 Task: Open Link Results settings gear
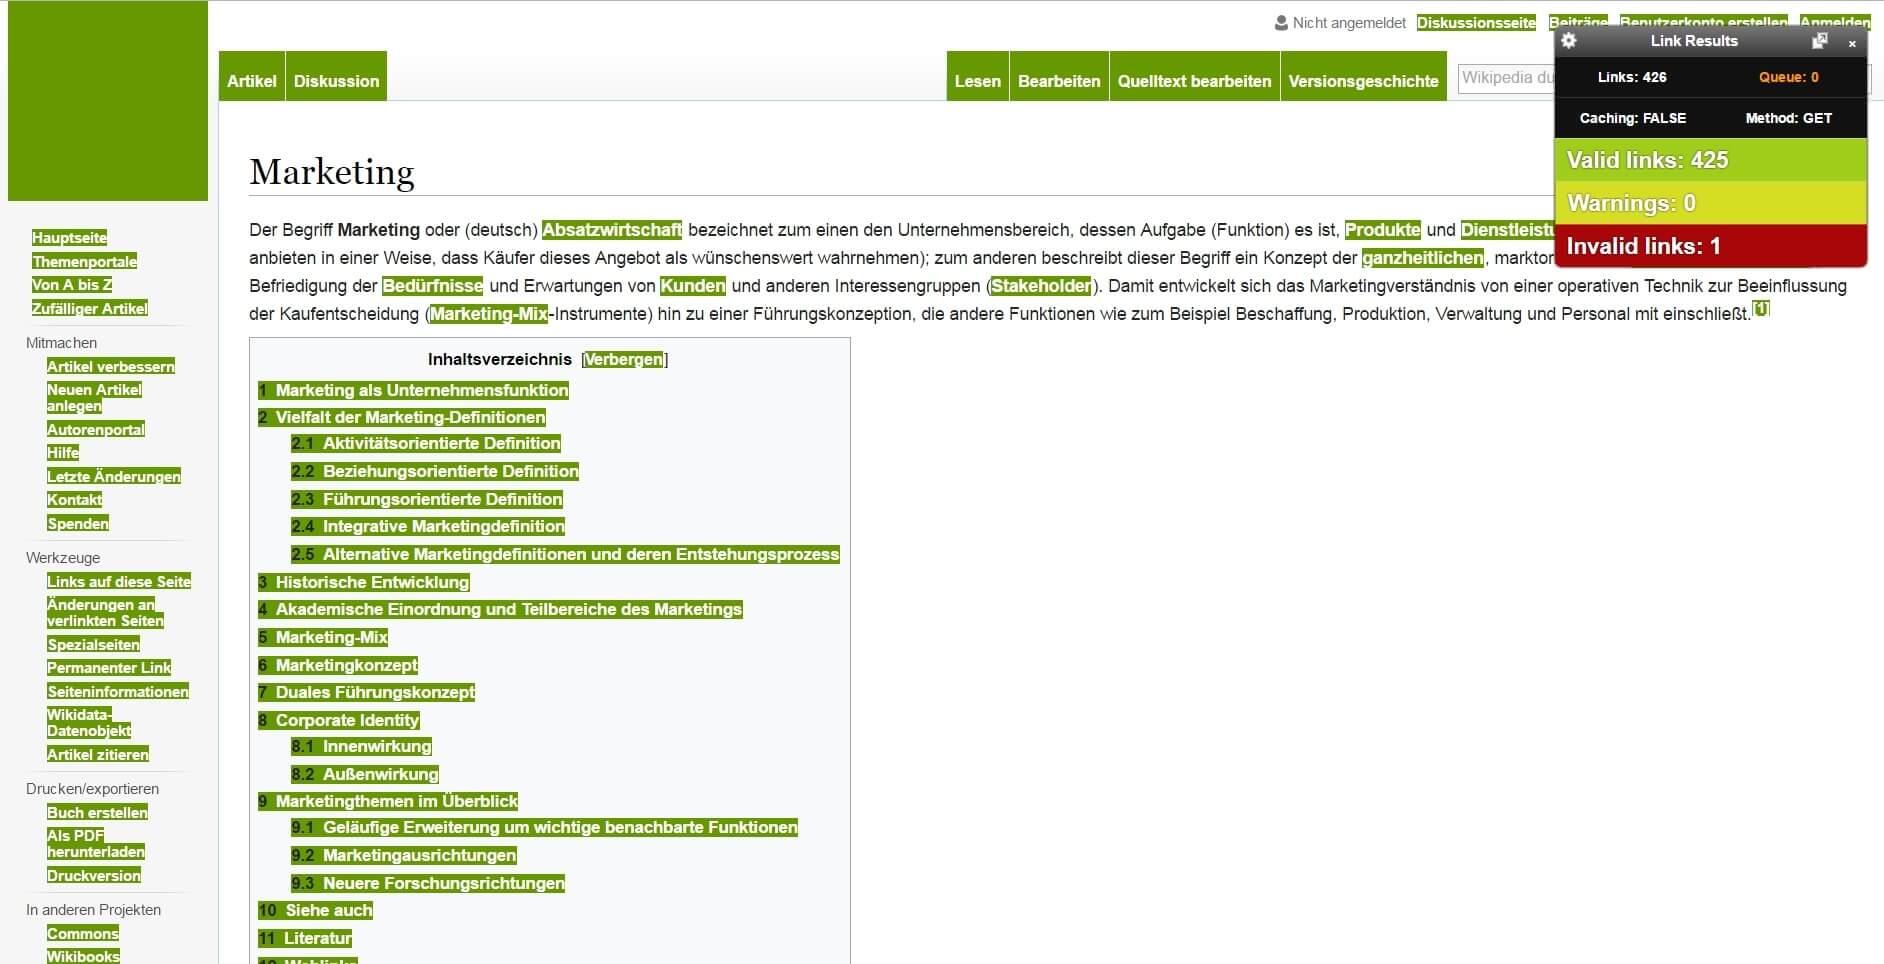pyautogui.click(x=1569, y=41)
